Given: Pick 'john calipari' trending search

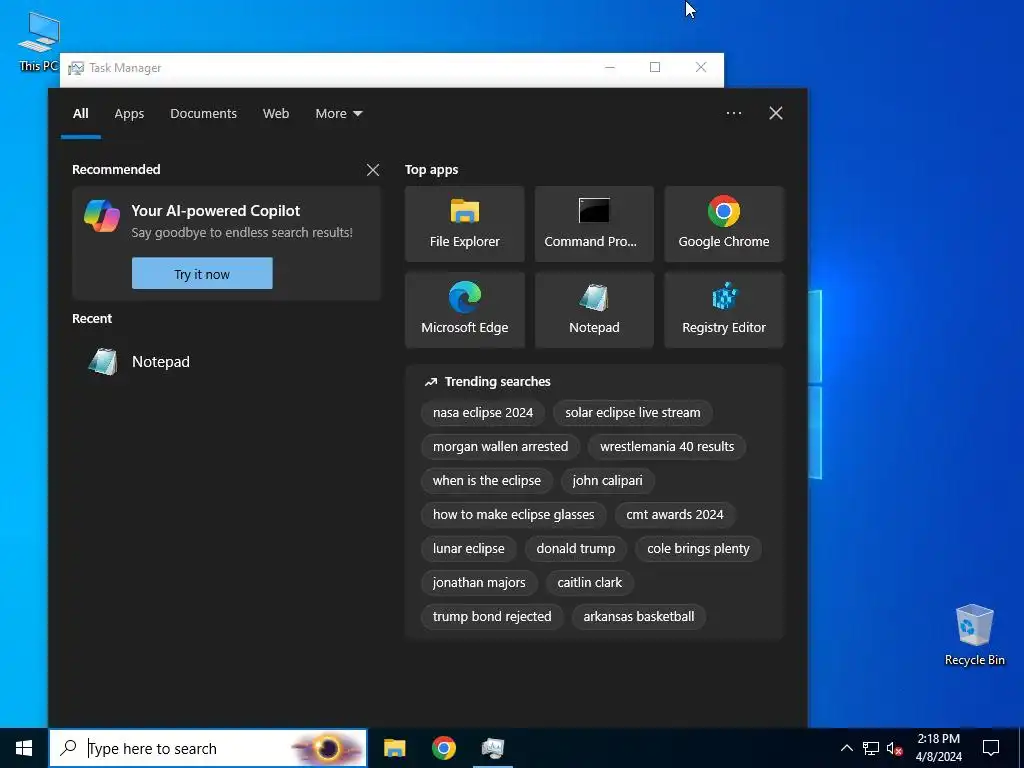Looking at the screenshot, I should click(607, 481).
